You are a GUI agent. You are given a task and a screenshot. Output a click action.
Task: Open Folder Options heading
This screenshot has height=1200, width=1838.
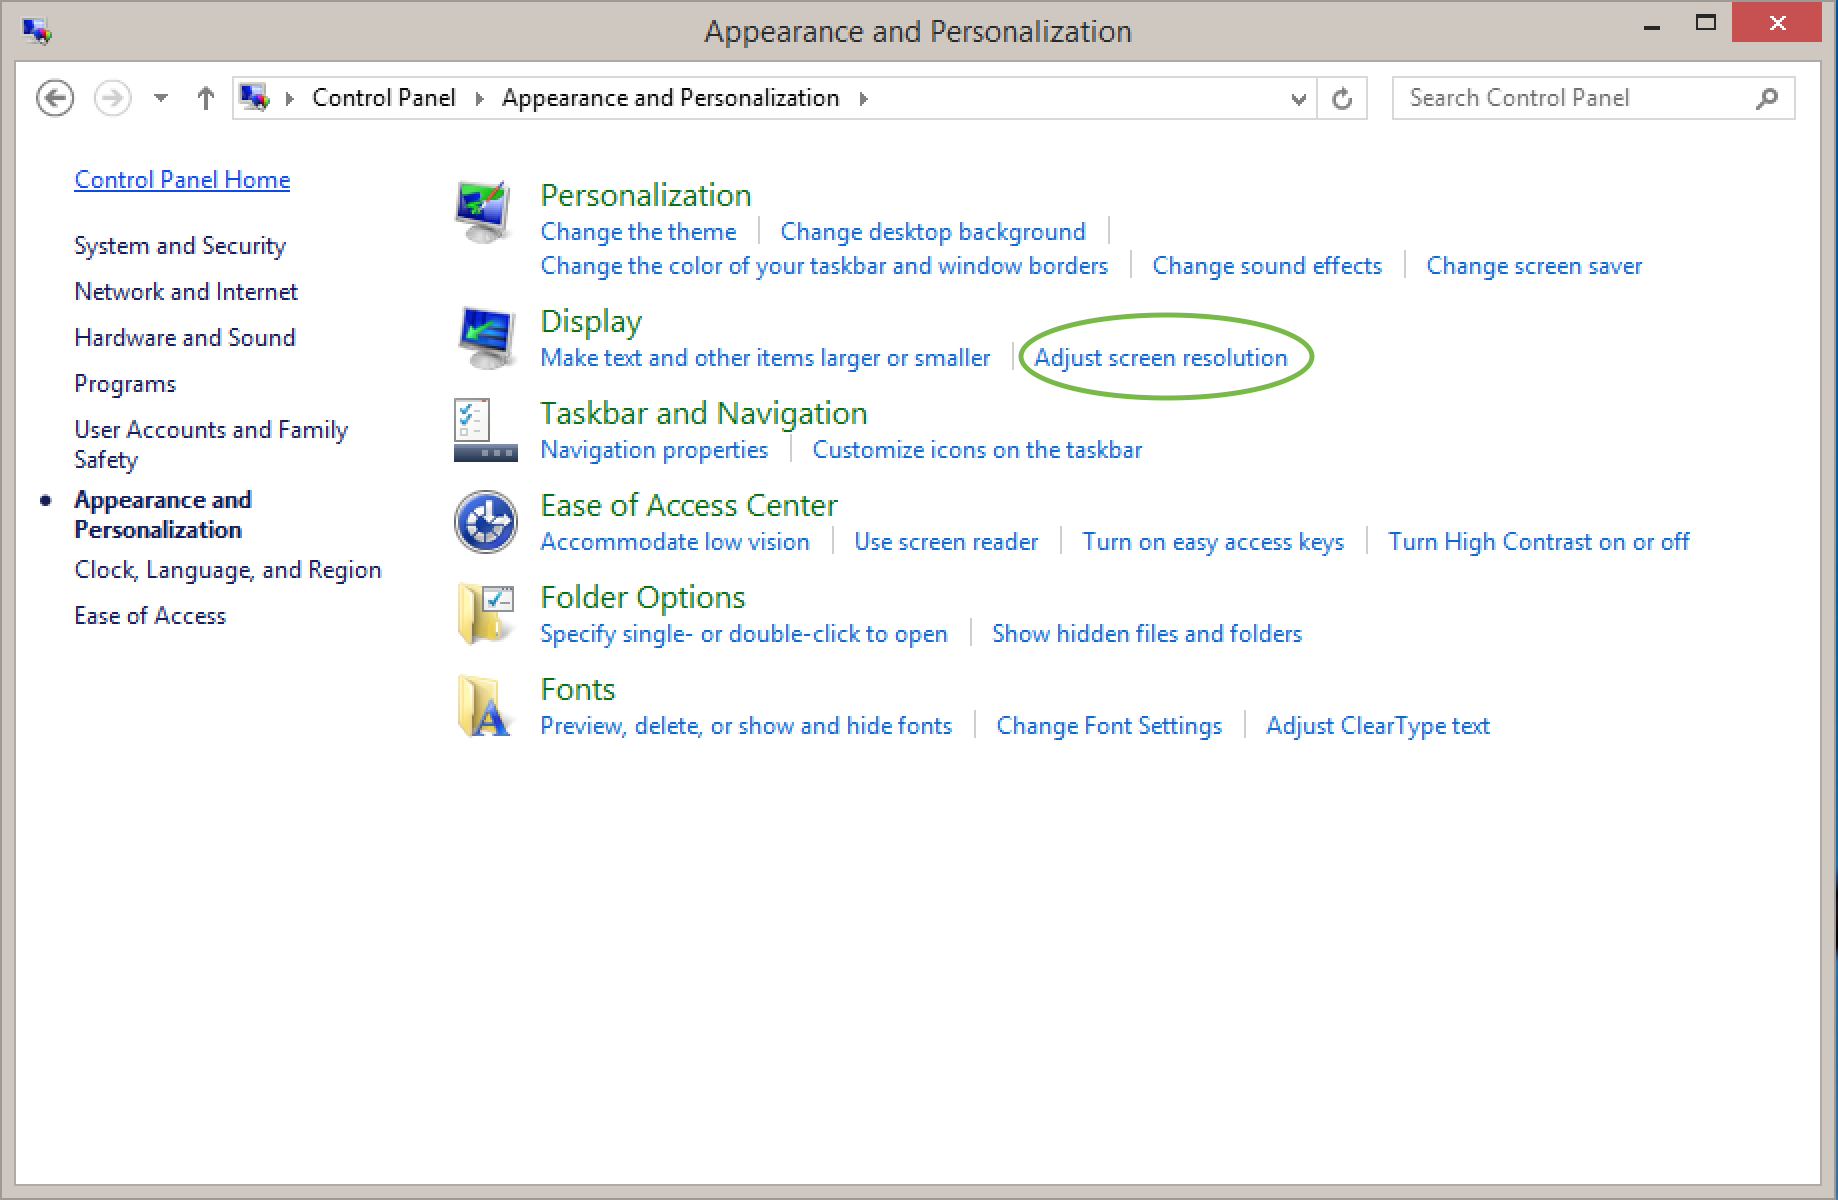[x=643, y=598]
